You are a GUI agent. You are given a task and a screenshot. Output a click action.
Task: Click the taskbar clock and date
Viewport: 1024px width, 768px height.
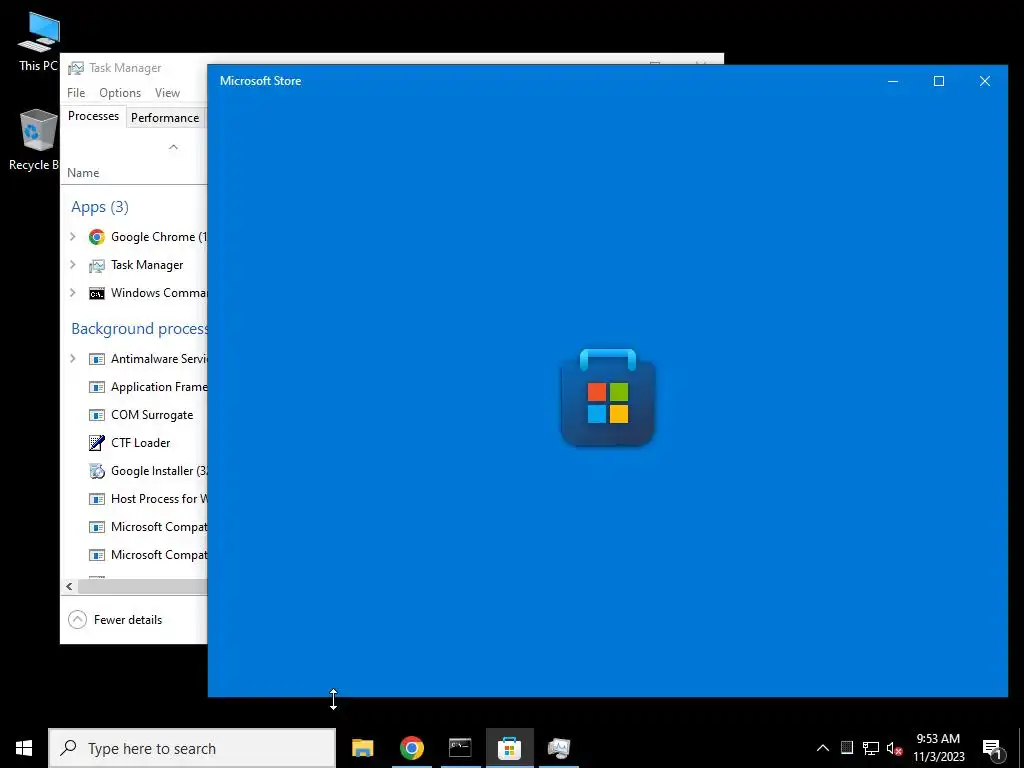[938, 748]
